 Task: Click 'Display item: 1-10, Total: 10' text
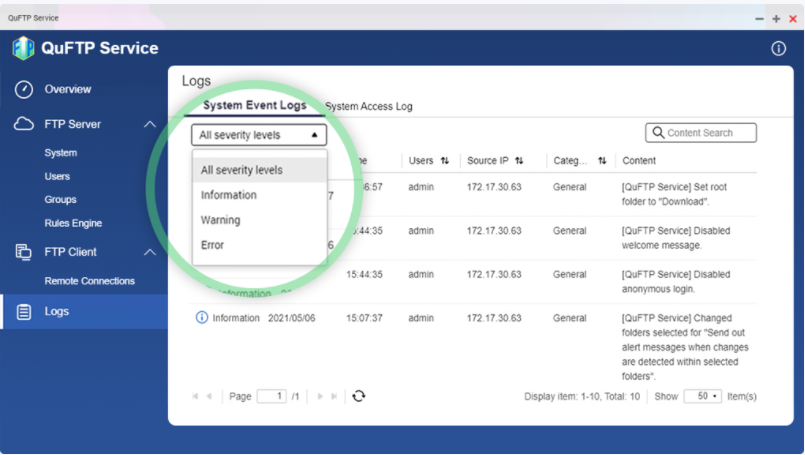pos(582,396)
